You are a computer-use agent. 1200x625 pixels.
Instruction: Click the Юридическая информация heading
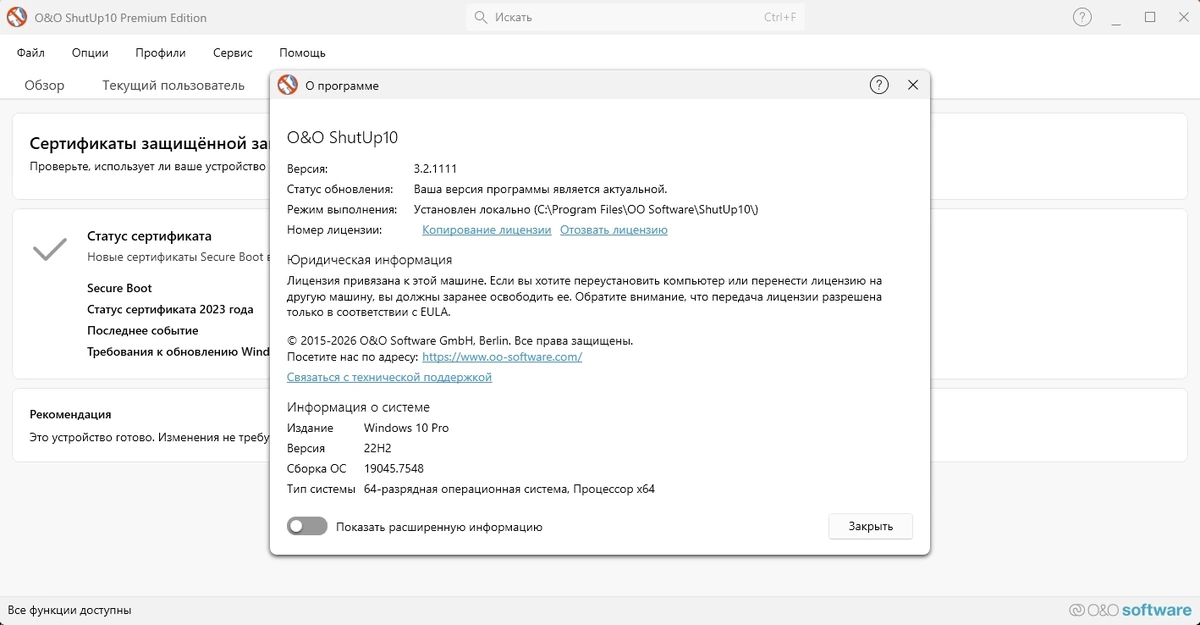point(370,260)
